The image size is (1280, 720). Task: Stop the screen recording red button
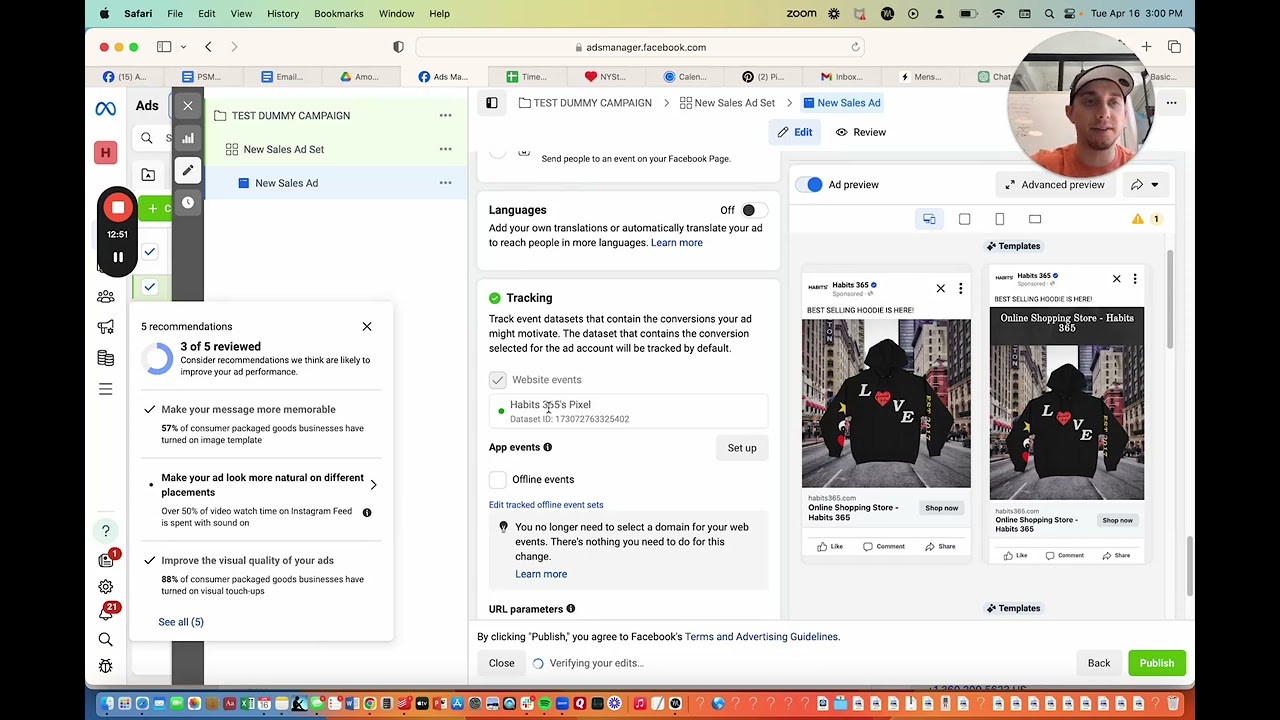coord(118,208)
